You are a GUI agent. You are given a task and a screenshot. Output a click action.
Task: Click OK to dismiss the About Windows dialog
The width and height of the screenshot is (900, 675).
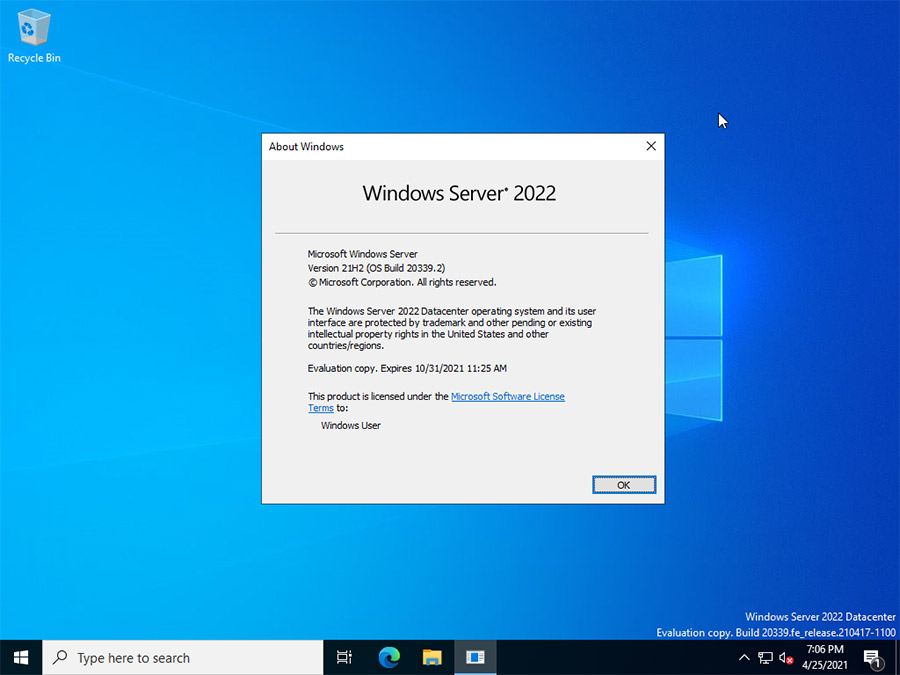[624, 484]
